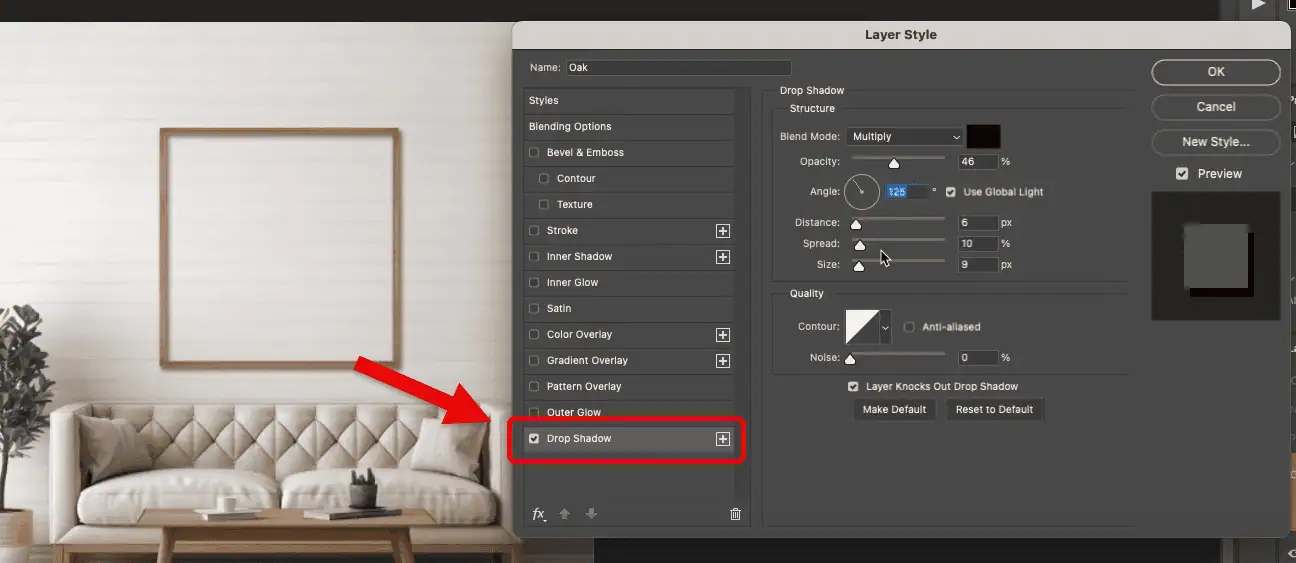Viewport: 1296px width, 563px height.
Task: Duplicate Drop Shadow with its plus icon
Action: click(723, 439)
